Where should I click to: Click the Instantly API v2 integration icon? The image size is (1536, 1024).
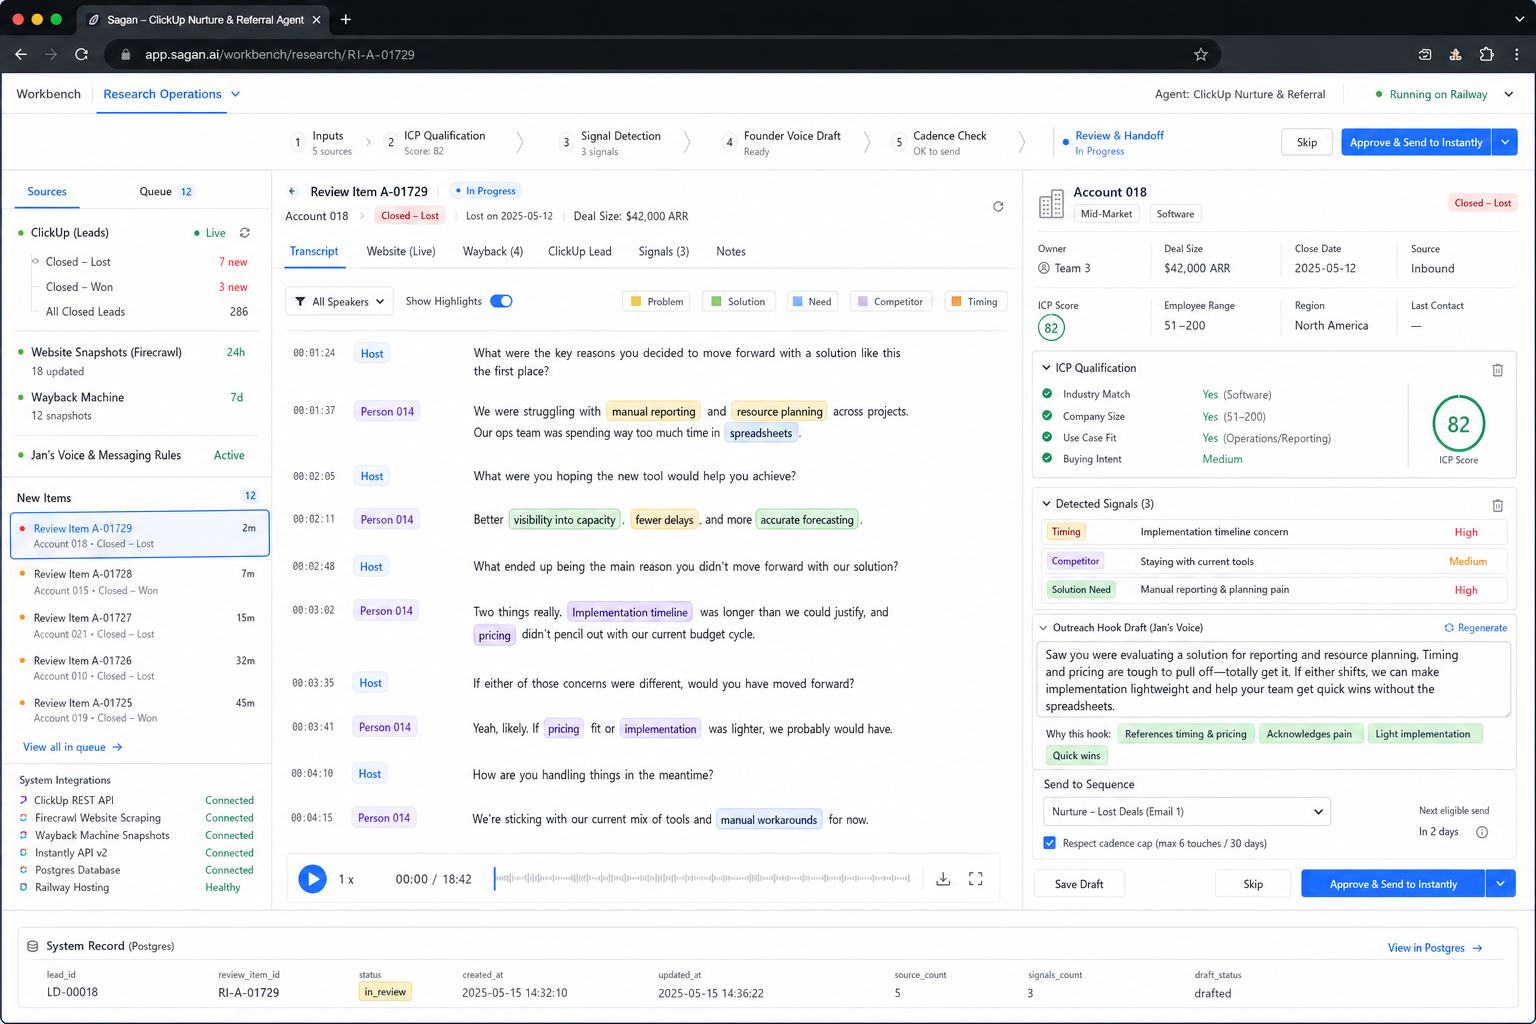coord(23,853)
